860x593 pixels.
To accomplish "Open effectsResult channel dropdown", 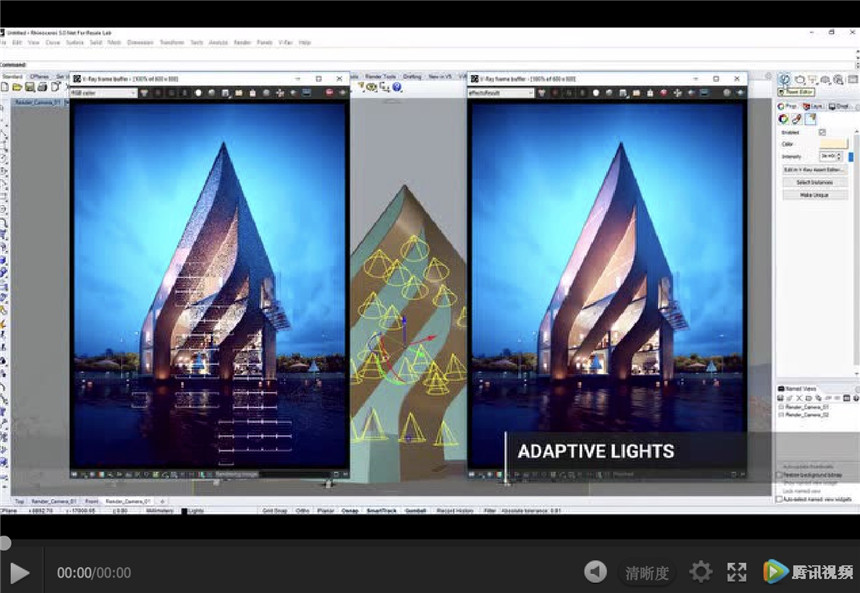I will point(500,93).
